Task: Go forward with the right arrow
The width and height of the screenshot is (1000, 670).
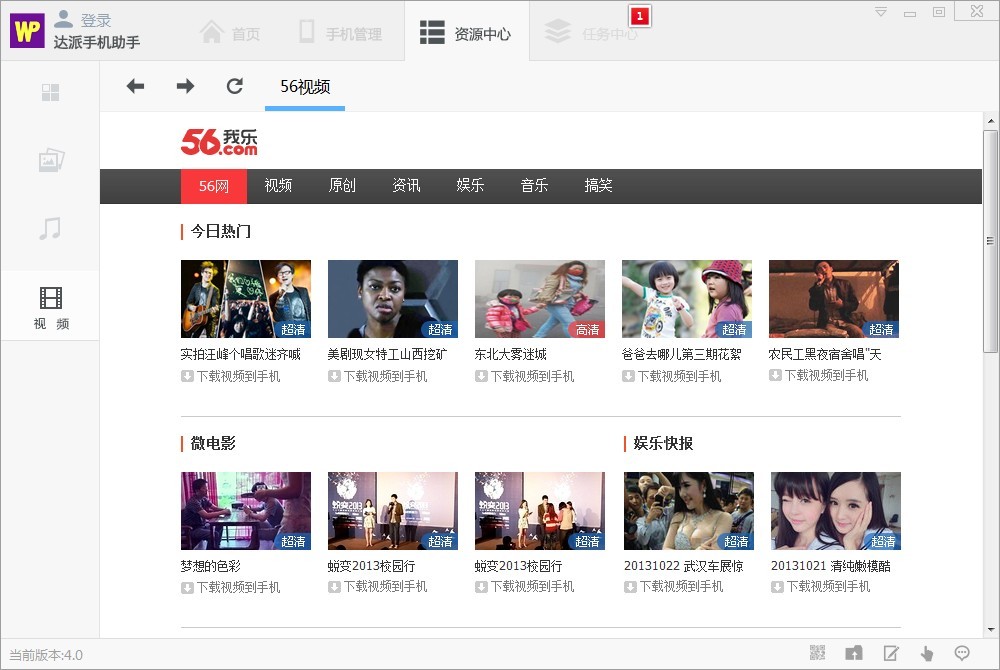Action: click(x=185, y=85)
